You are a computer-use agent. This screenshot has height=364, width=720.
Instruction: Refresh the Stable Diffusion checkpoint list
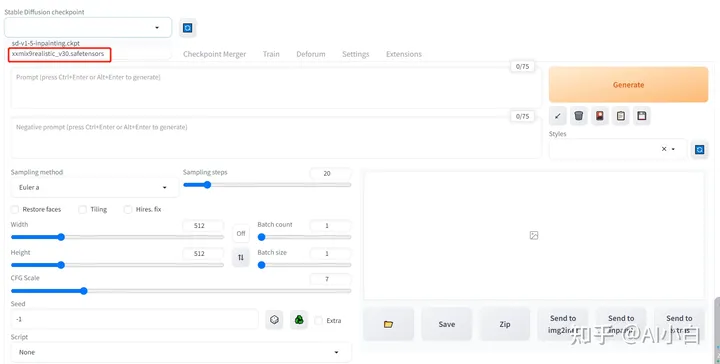[188, 28]
